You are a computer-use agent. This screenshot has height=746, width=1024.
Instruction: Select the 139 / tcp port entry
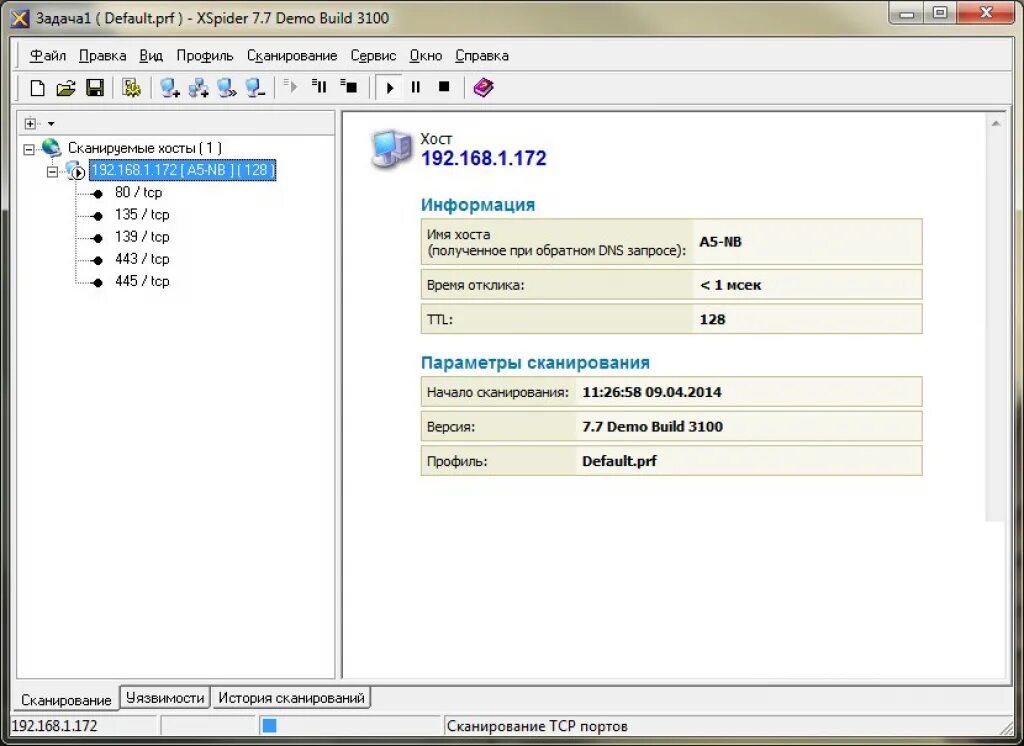point(142,237)
